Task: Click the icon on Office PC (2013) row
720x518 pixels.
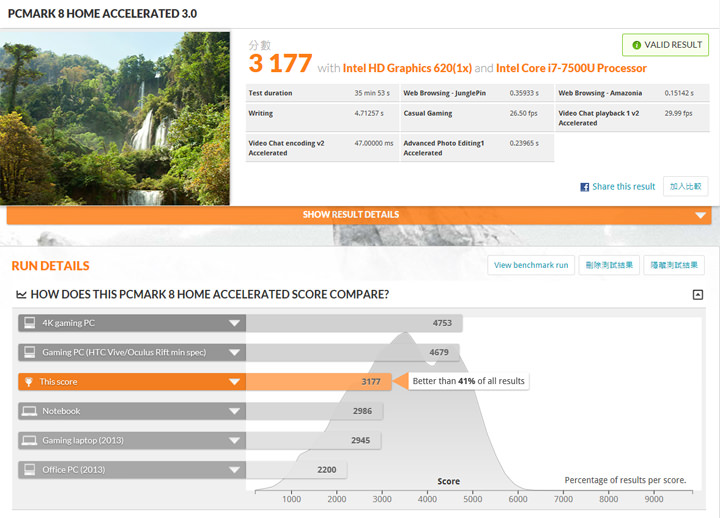Action: 29,470
